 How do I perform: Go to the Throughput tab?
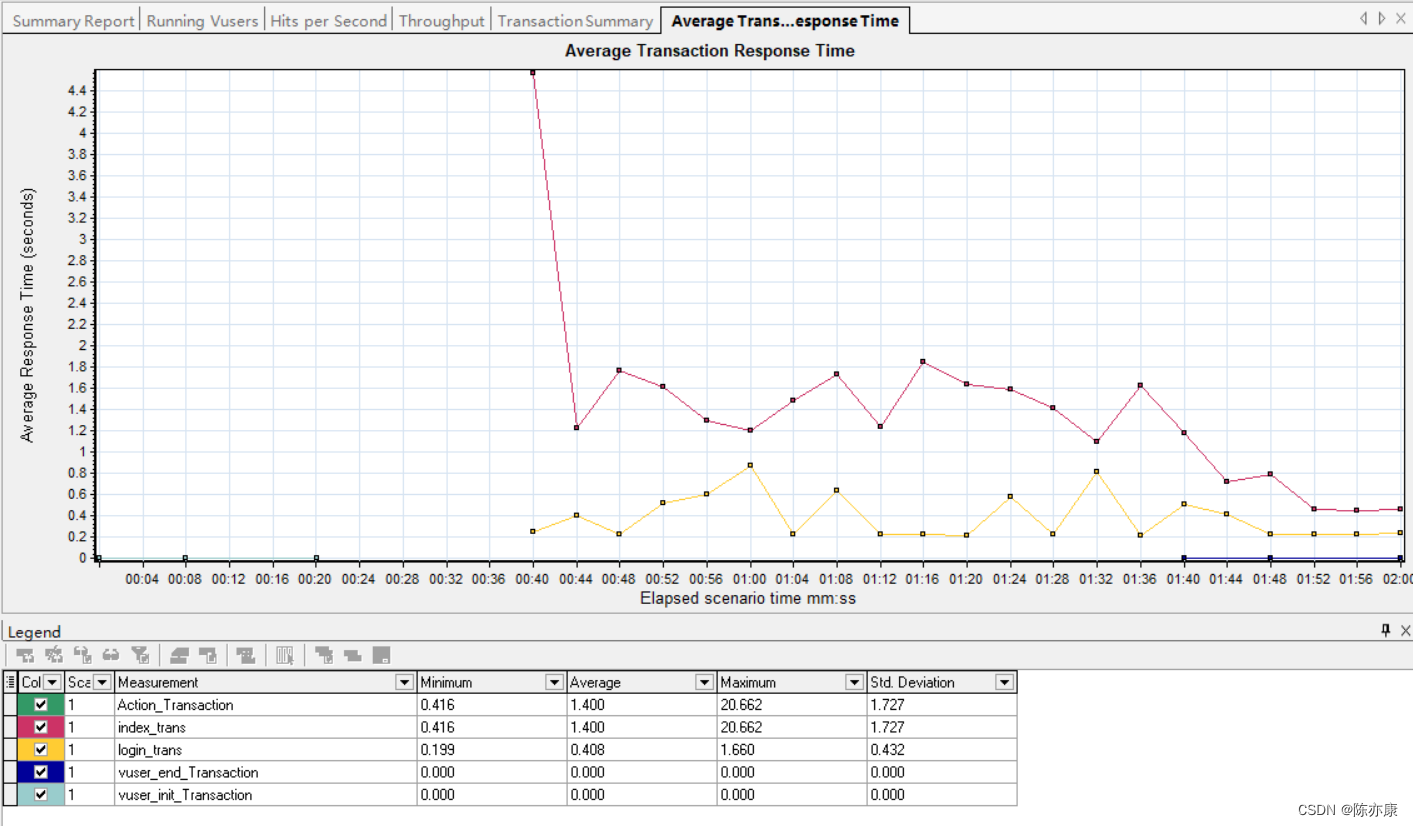(441, 21)
